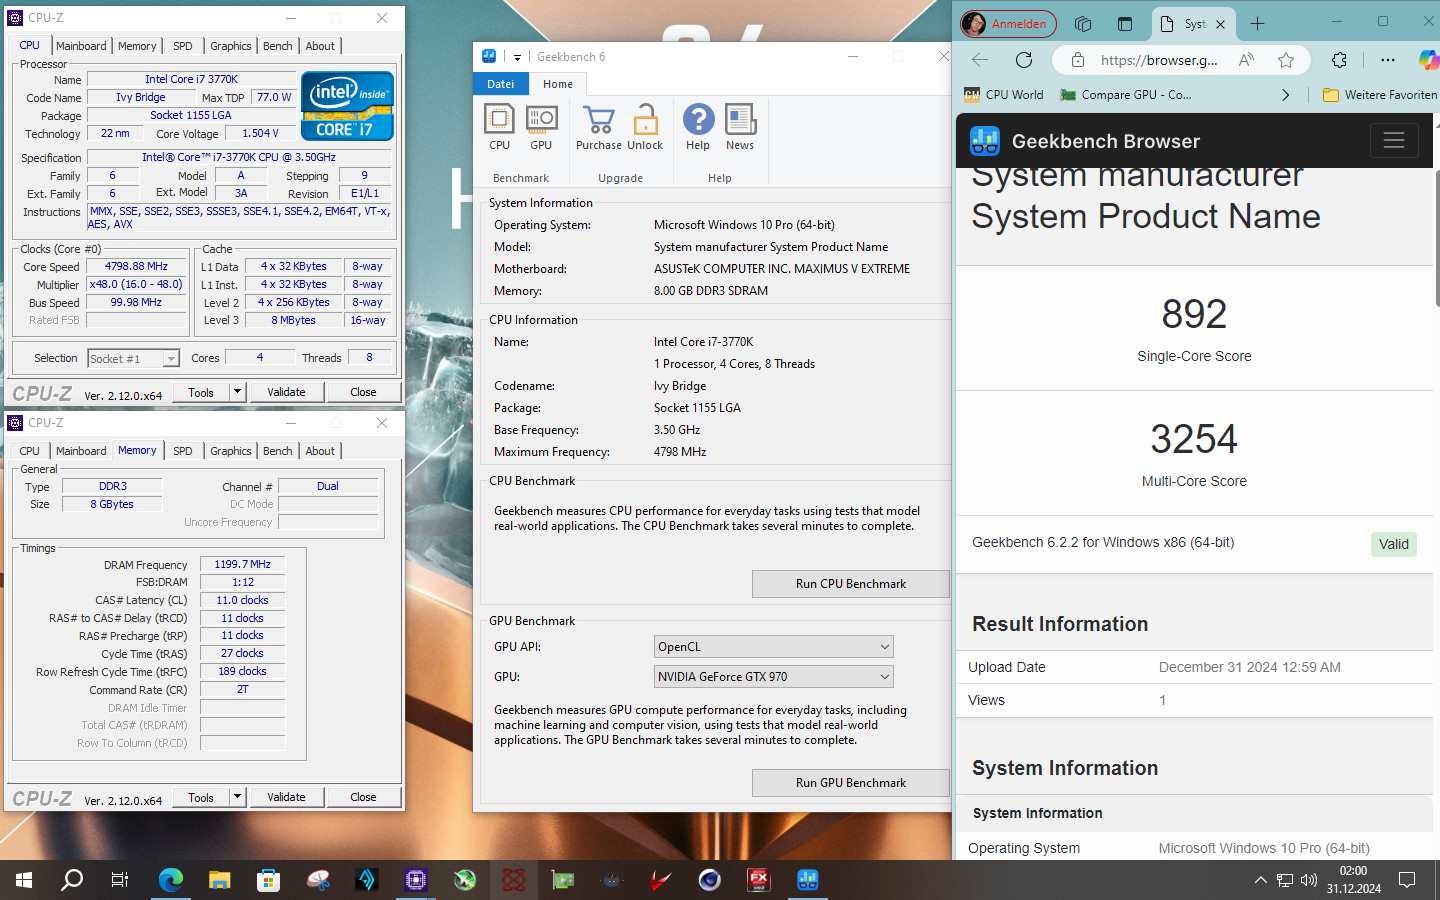1440x900 pixels.
Task: Open About tab in bottom CPU-Z window
Action: 320,451
